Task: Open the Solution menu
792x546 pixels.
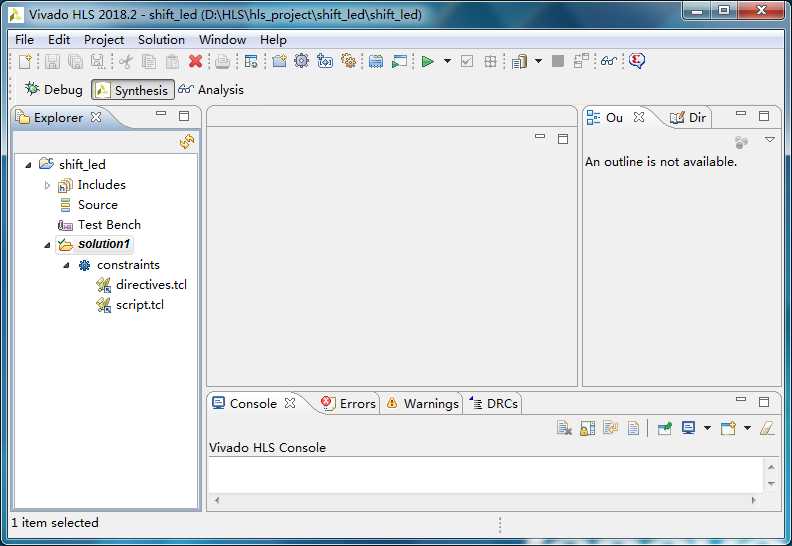Action: coord(161,39)
